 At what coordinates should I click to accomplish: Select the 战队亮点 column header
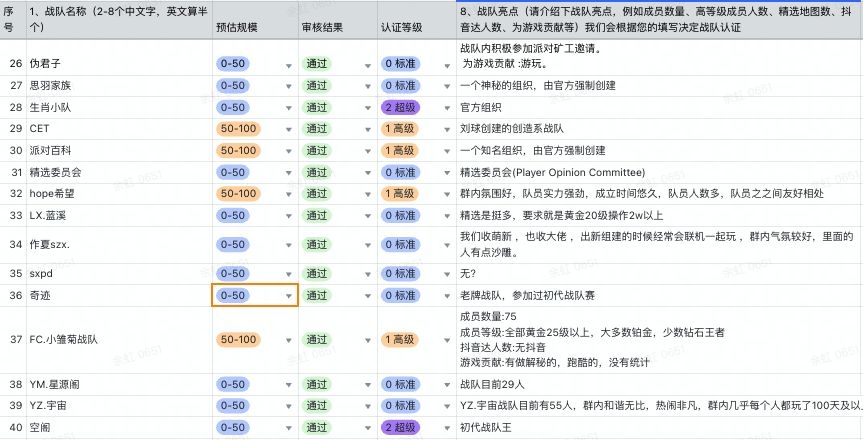pos(659,20)
